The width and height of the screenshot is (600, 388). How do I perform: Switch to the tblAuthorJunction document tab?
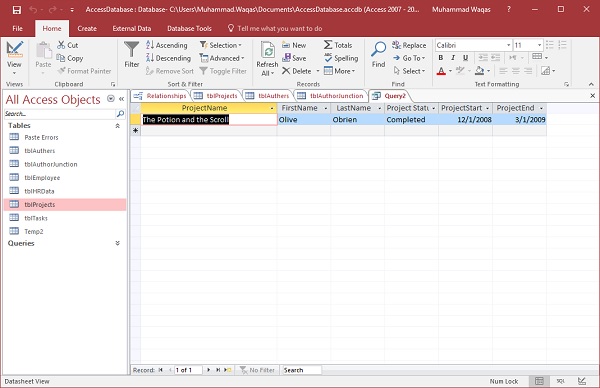point(331,96)
